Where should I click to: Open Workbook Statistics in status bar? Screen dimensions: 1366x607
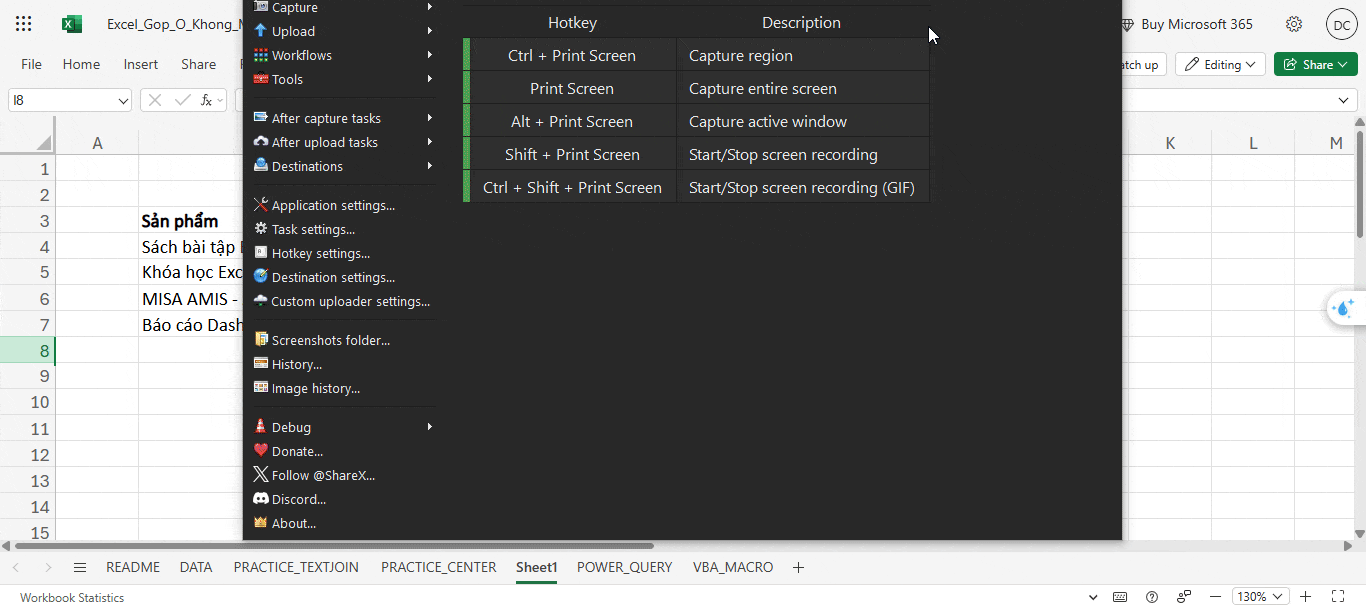click(x=72, y=598)
